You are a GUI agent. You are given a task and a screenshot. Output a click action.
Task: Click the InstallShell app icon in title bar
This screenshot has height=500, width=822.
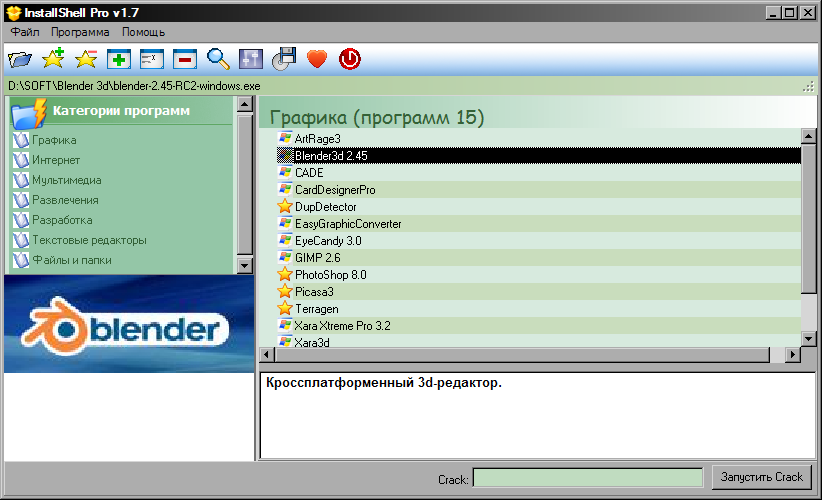[14, 13]
